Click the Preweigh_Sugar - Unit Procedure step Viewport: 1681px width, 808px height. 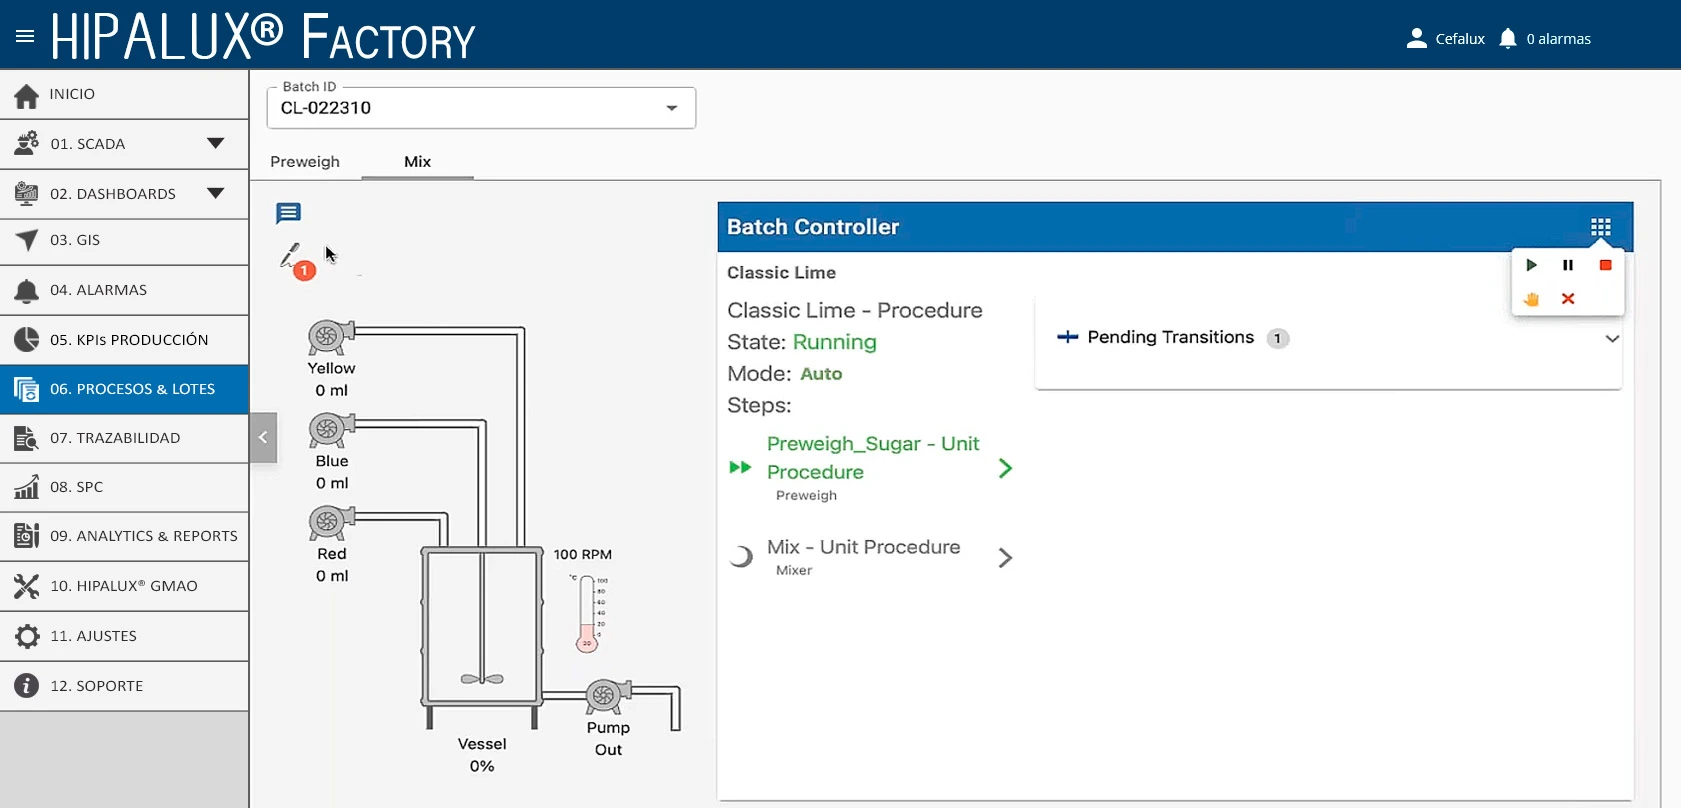(x=873, y=458)
